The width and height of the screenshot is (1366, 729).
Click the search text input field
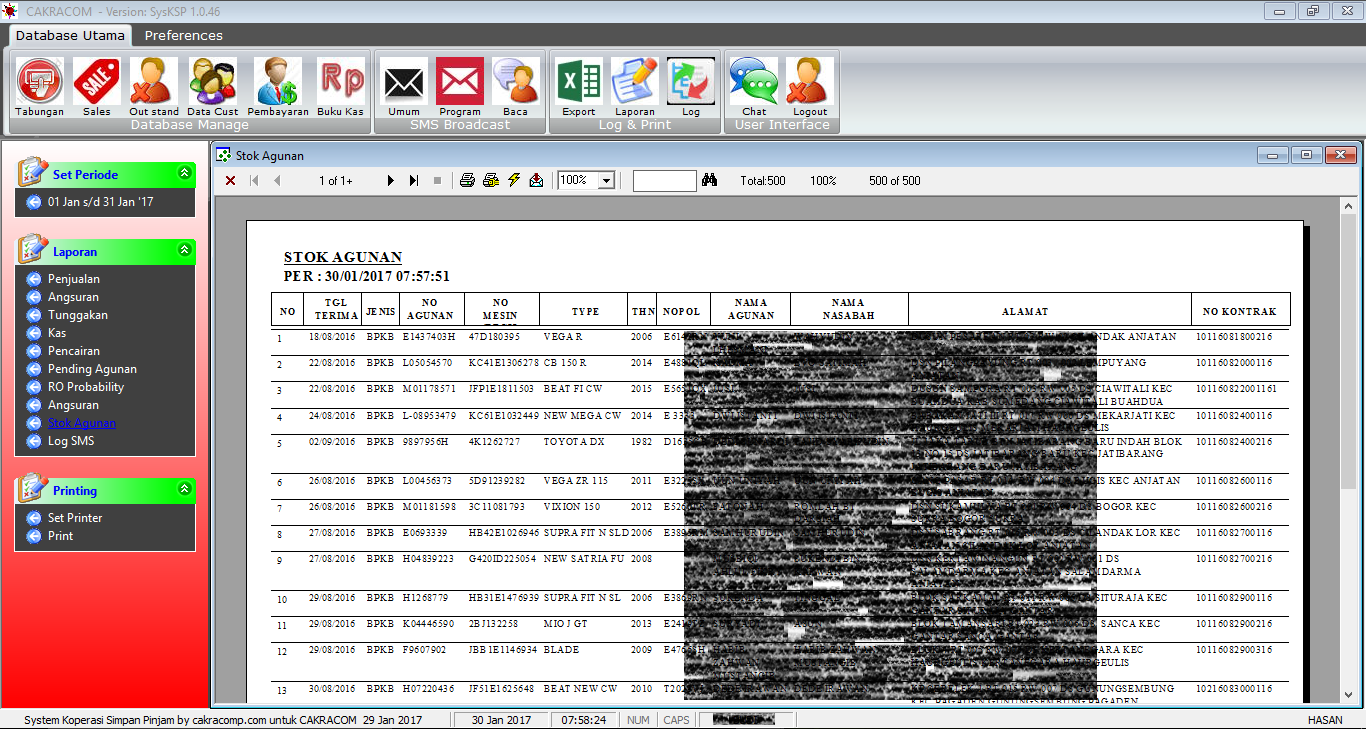click(x=664, y=181)
